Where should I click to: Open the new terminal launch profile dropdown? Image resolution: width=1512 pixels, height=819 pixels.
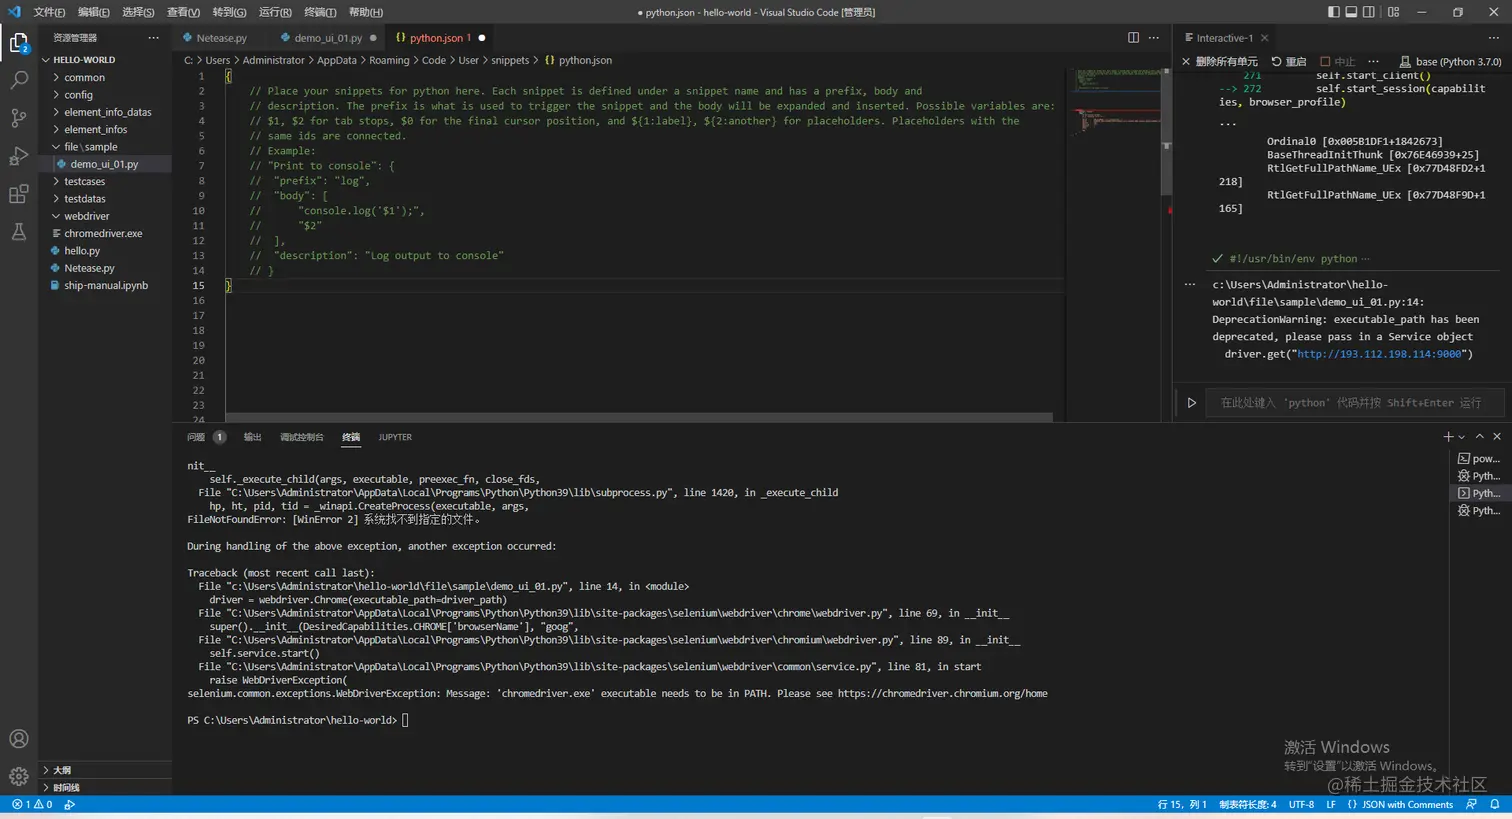coord(1462,437)
